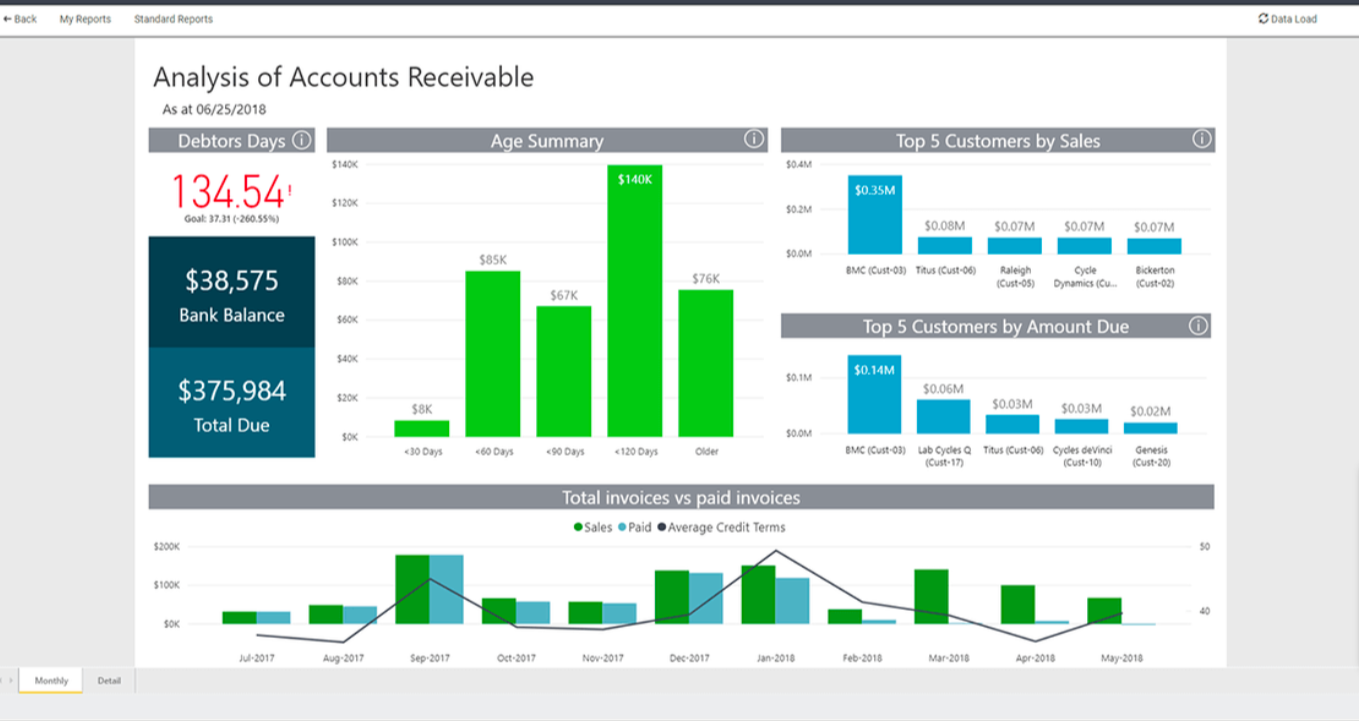Switch to the Detail tab
This screenshot has width=1359, height=721.
tap(109, 681)
